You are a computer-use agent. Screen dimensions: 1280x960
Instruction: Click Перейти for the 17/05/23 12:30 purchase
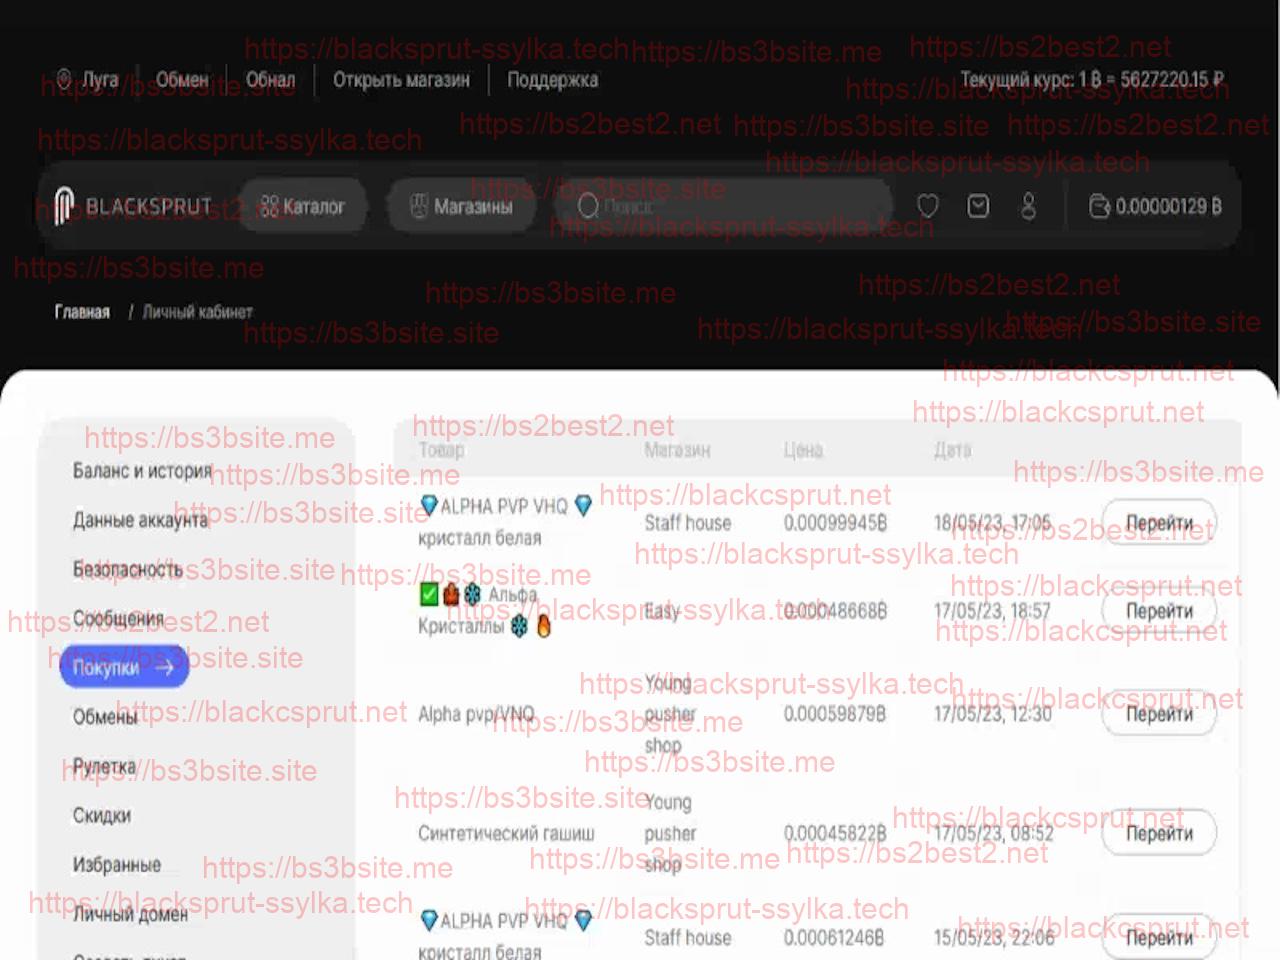tap(1159, 714)
